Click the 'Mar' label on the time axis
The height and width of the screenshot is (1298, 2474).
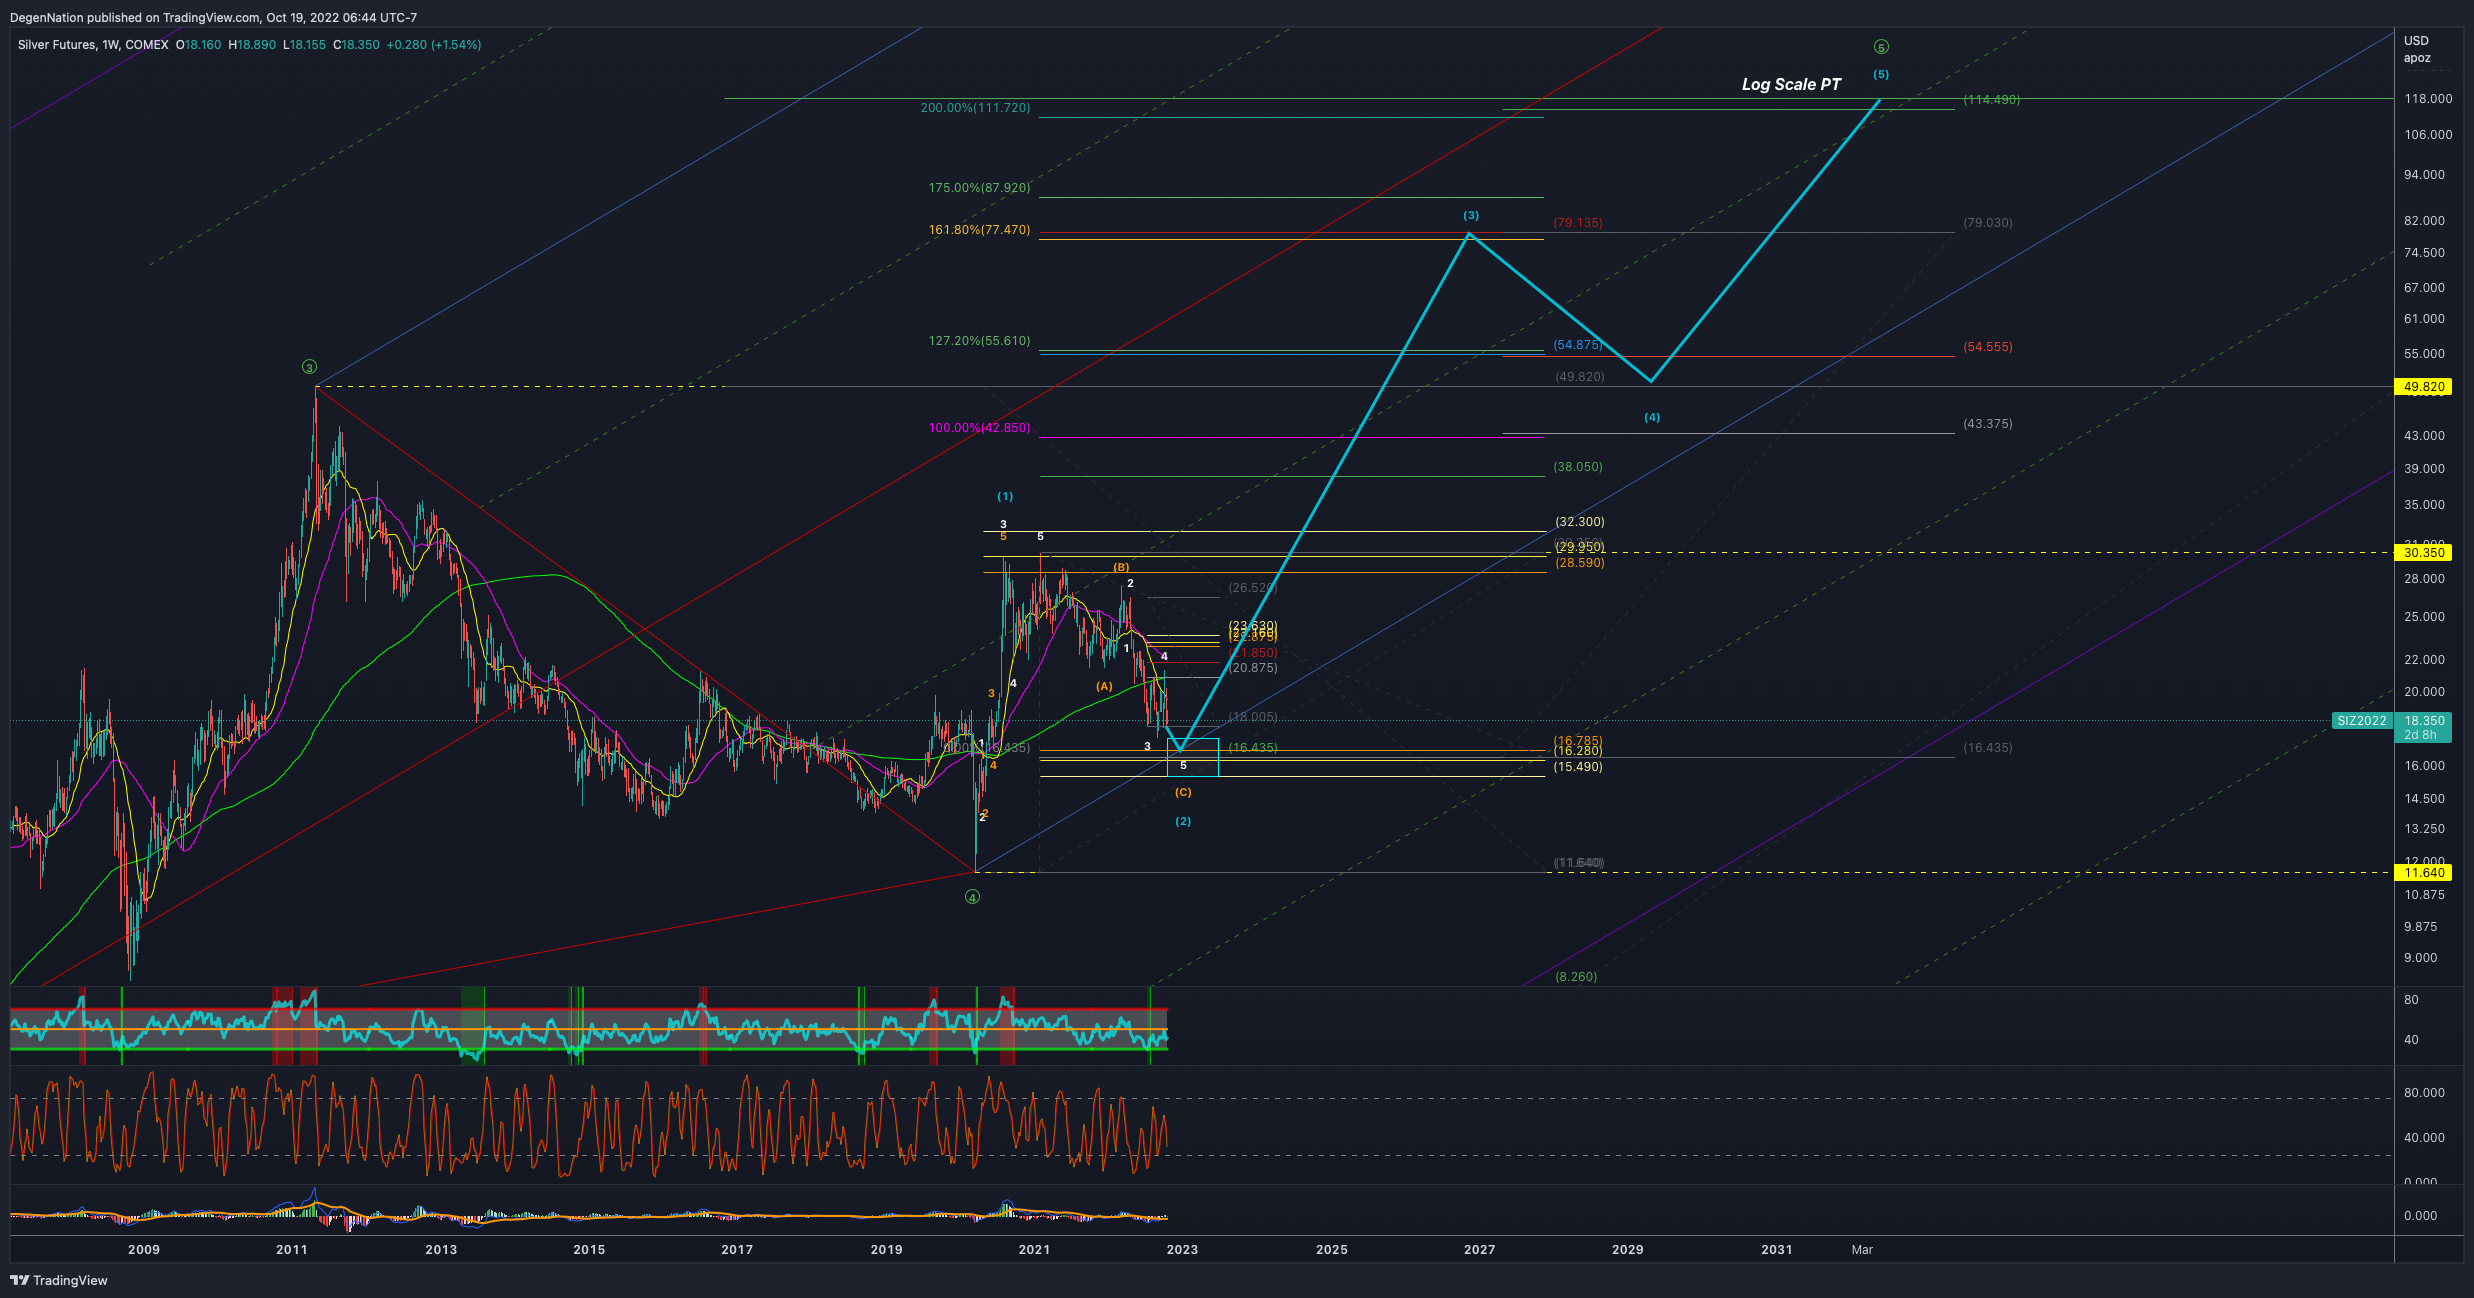click(1862, 1249)
